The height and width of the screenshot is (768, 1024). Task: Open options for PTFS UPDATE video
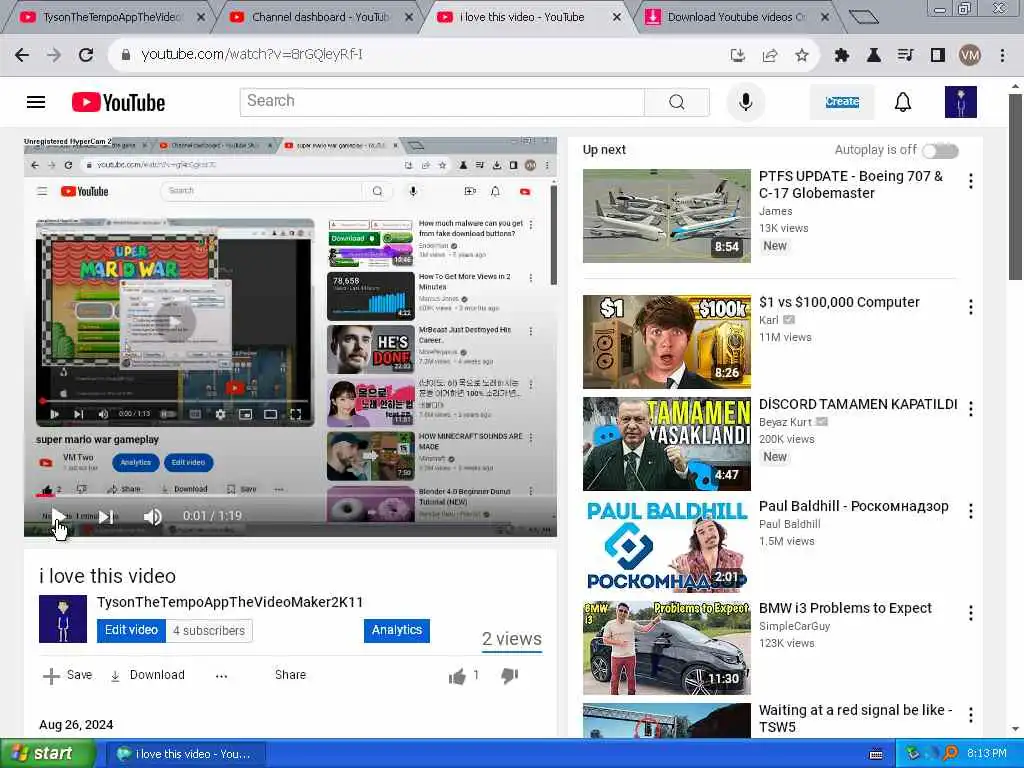pyautogui.click(x=971, y=181)
